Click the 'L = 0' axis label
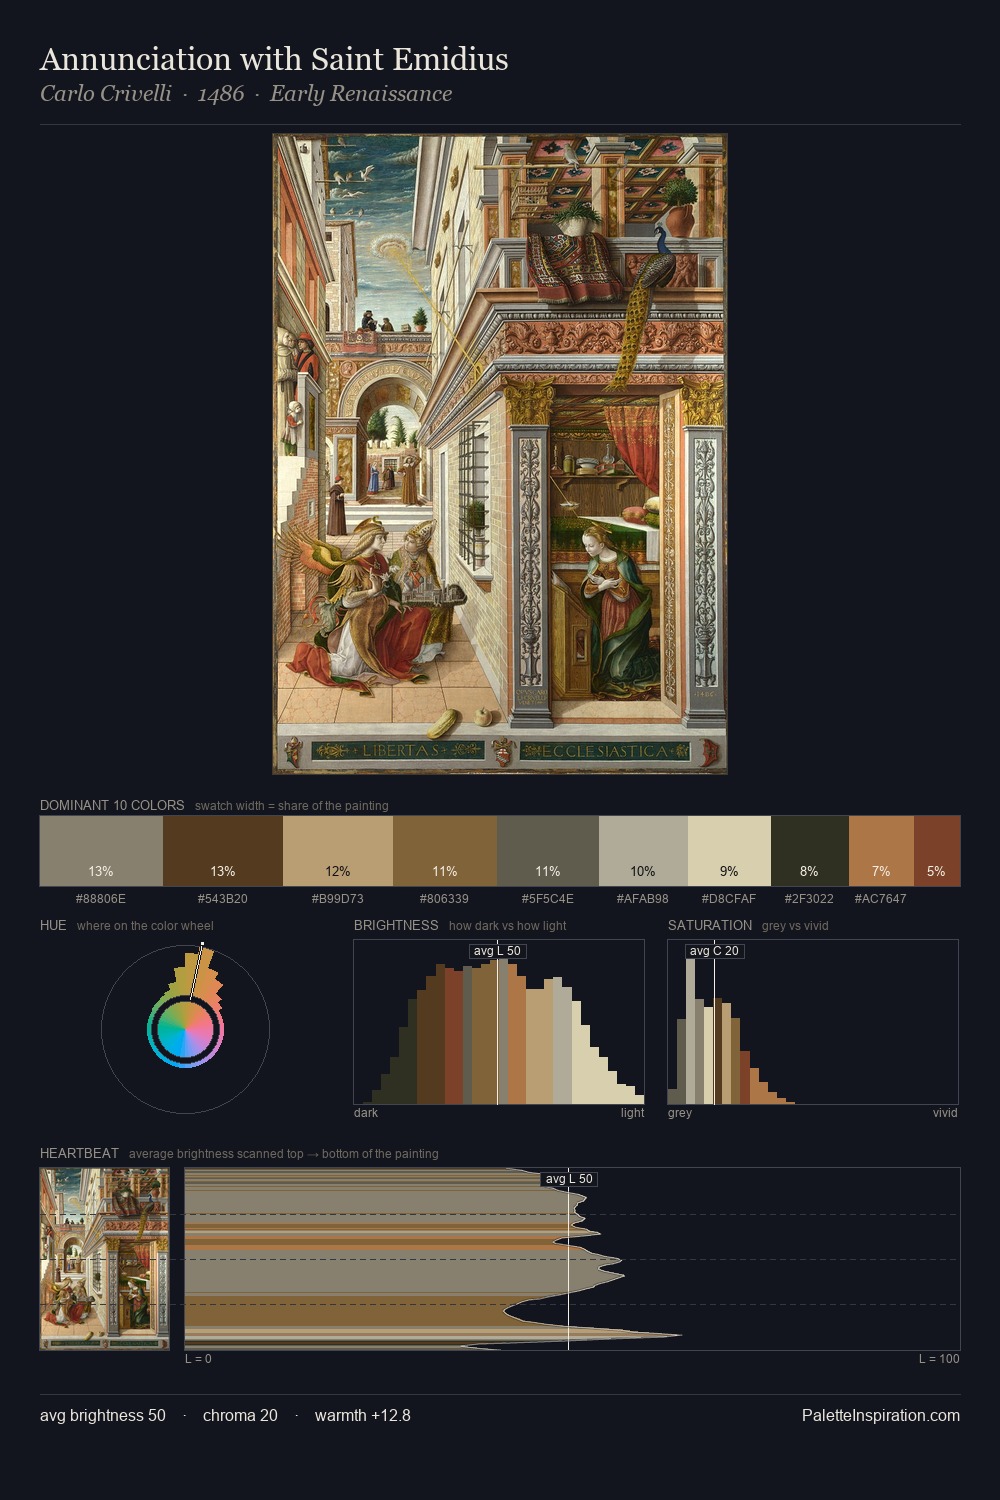The image size is (1000, 1500). (198, 1358)
